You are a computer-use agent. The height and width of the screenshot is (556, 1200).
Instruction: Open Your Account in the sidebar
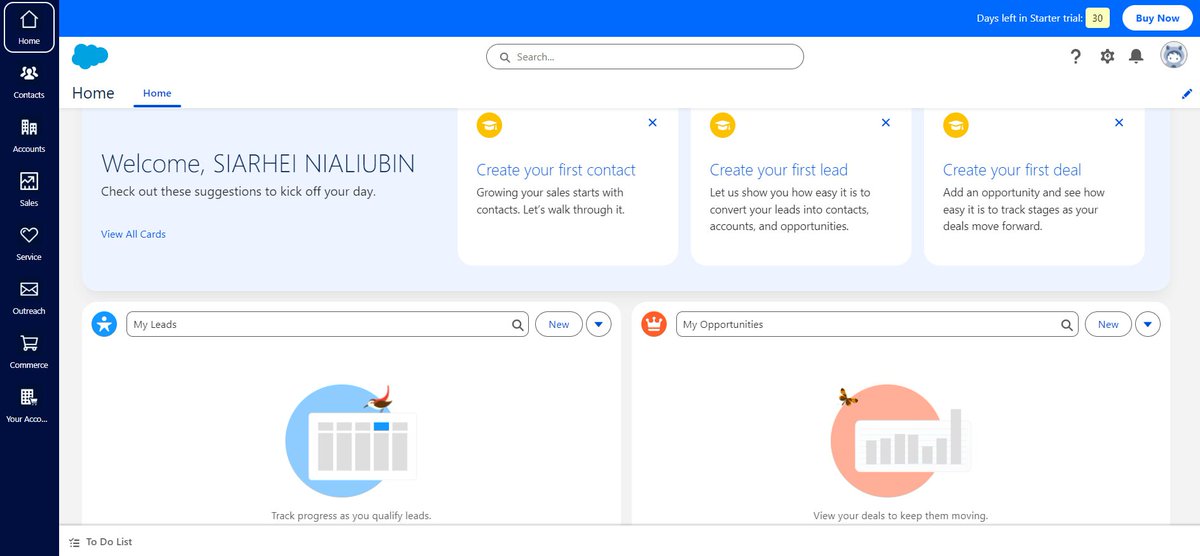click(x=29, y=405)
